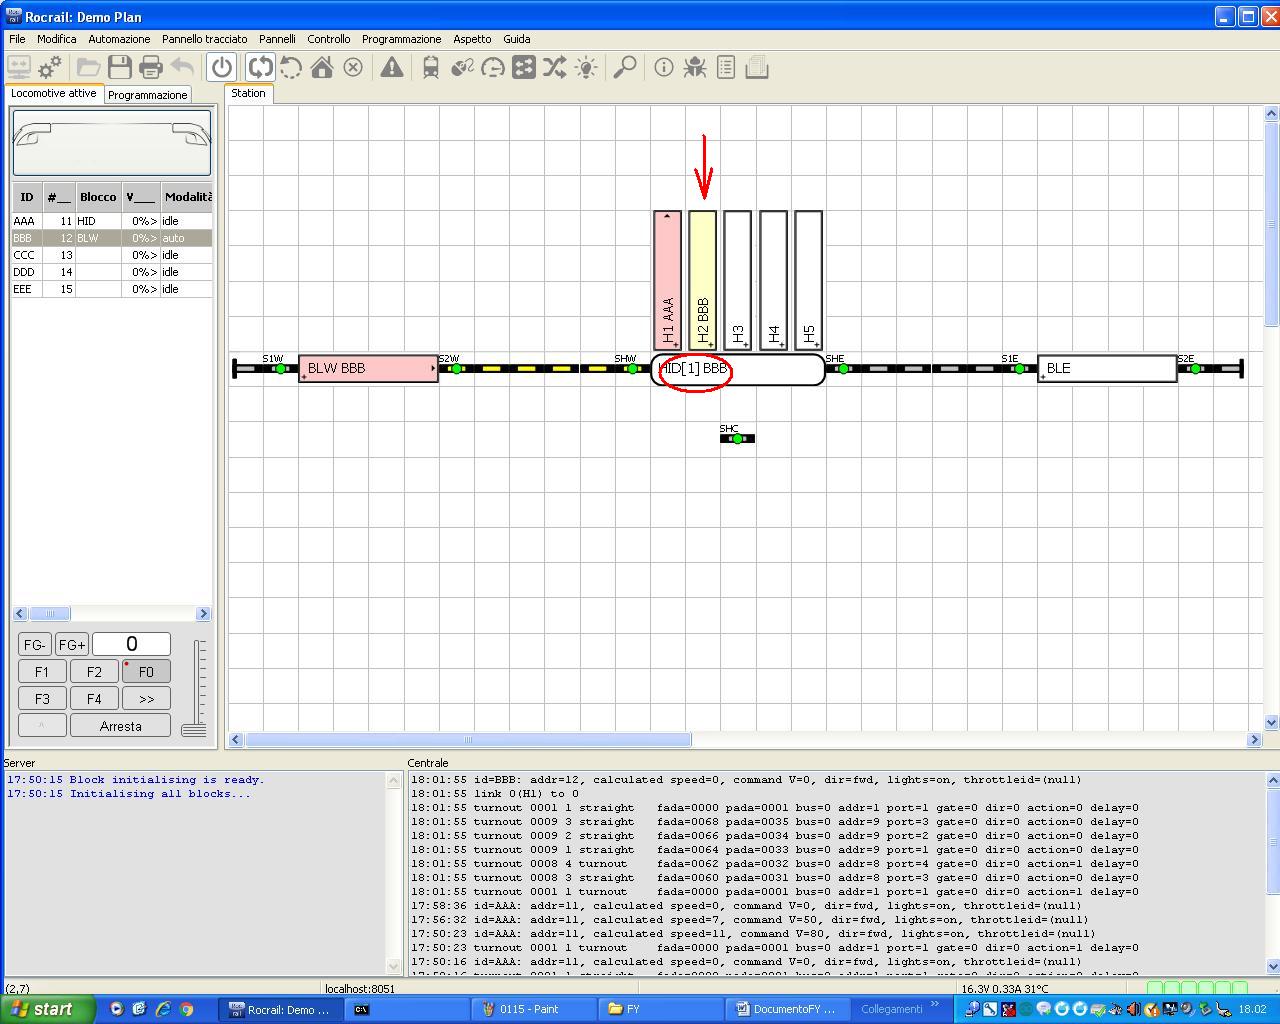Click the open folder toolbar icon
Image resolution: width=1280 pixels, height=1024 pixels.
[x=89, y=68]
